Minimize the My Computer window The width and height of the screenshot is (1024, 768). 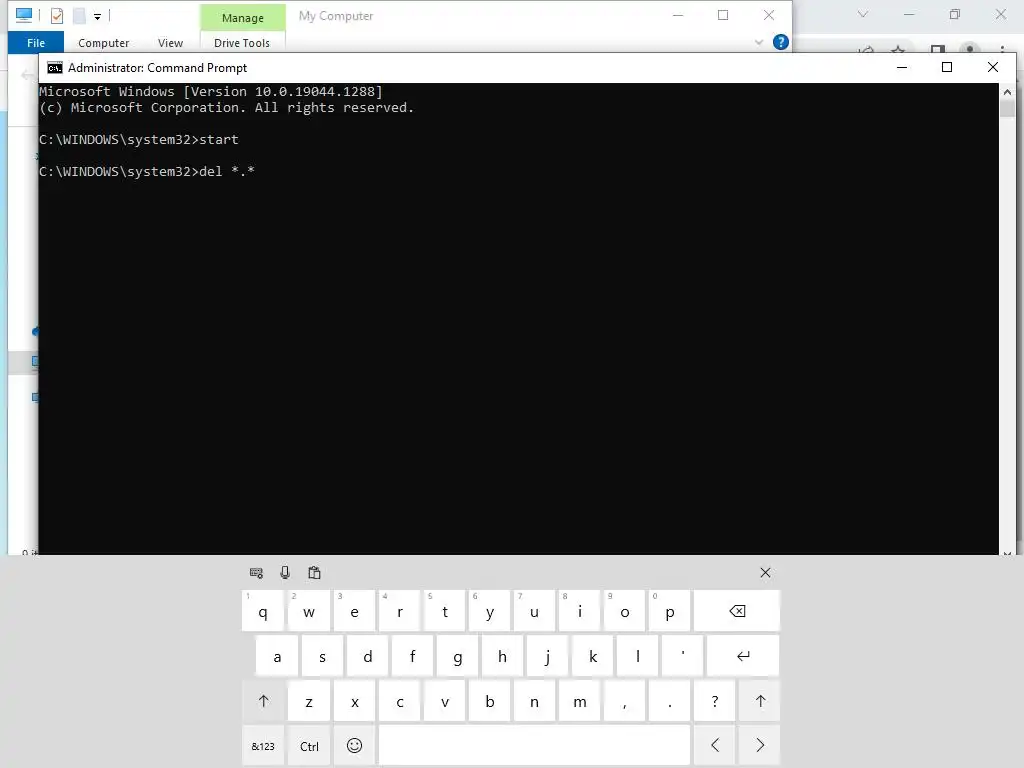678,15
